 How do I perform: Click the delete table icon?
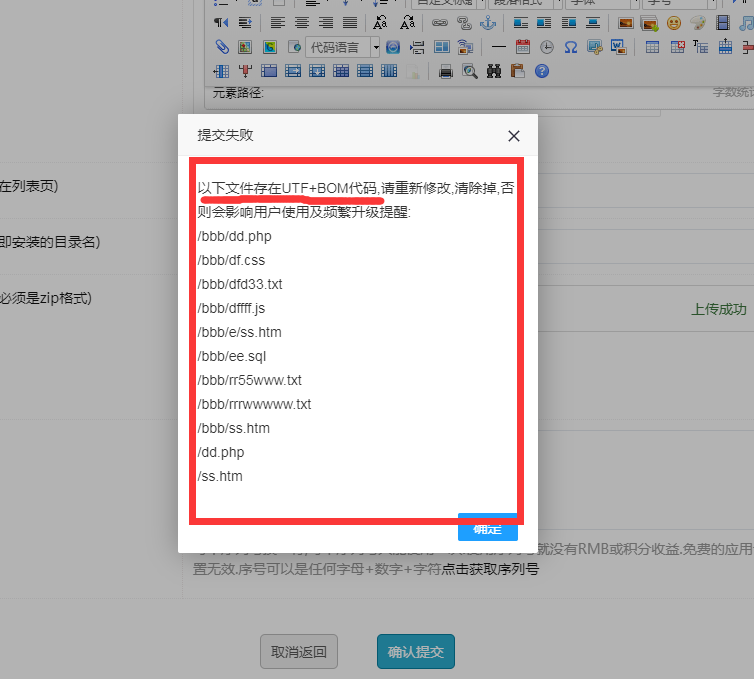pyautogui.click(x=677, y=47)
